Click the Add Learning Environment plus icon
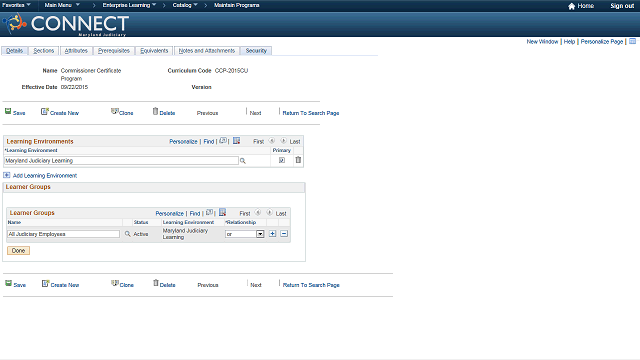 tap(7, 175)
